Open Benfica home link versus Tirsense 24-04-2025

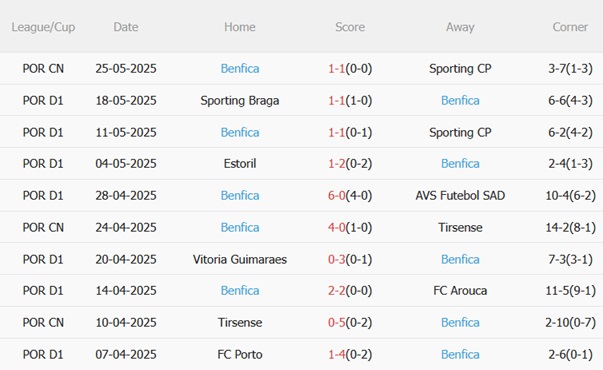tap(240, 227)
